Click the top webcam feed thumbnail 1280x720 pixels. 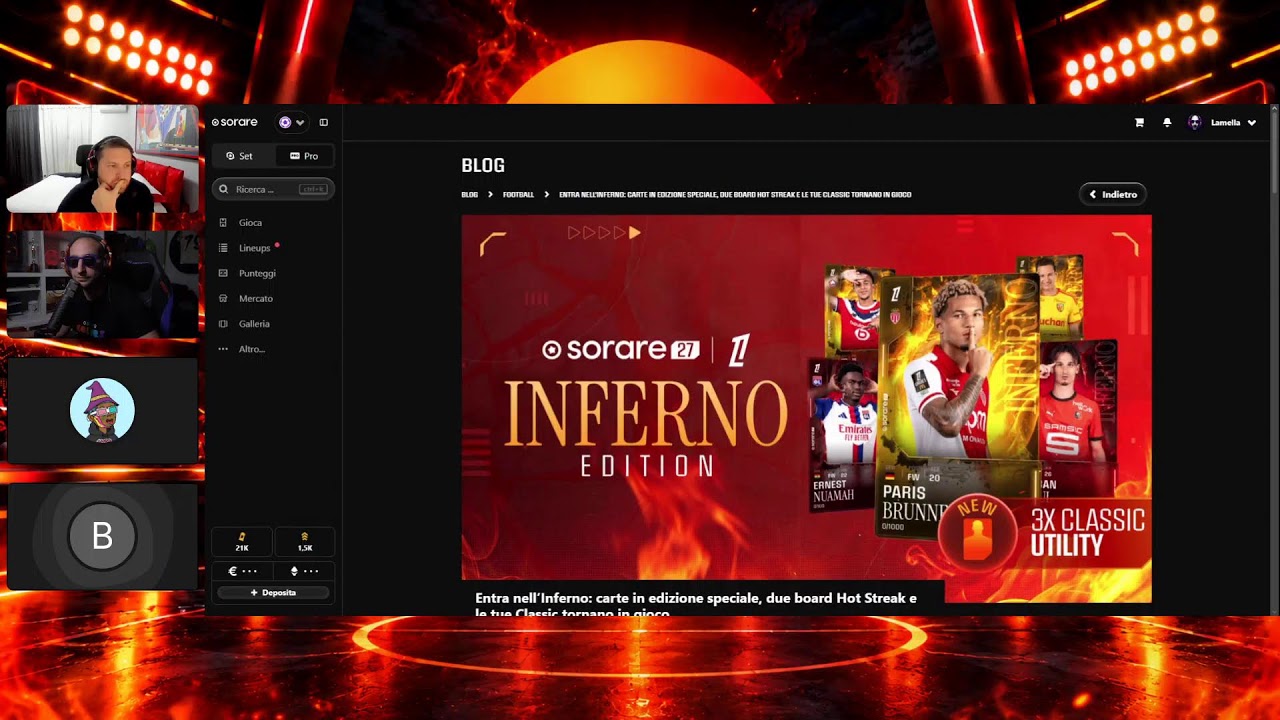point(103,160)
